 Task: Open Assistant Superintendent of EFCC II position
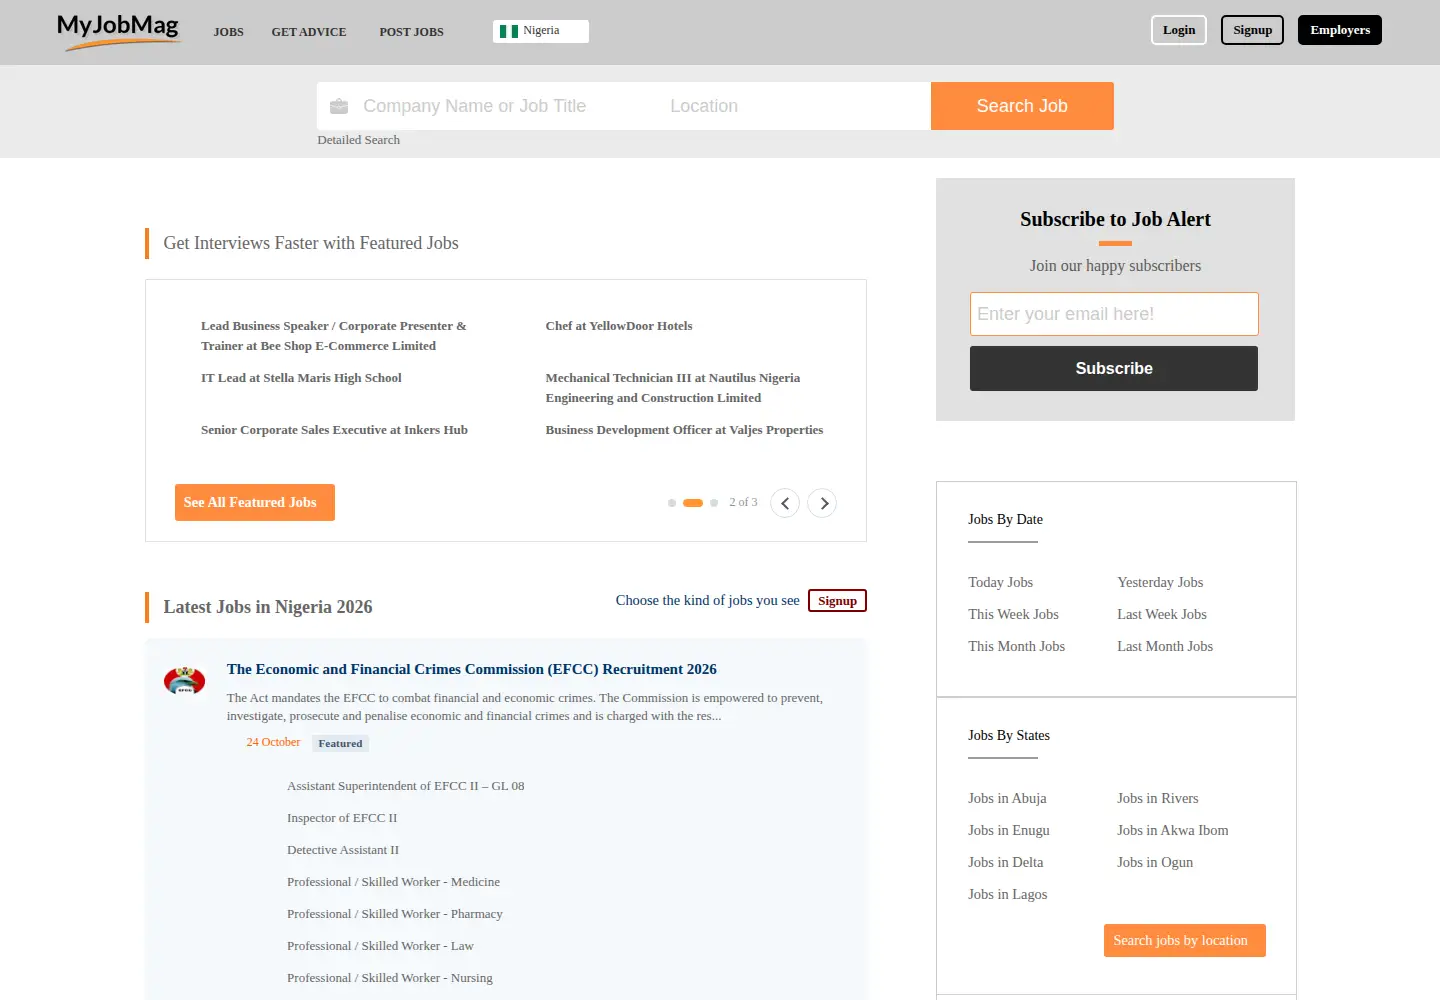pos(406,786)
